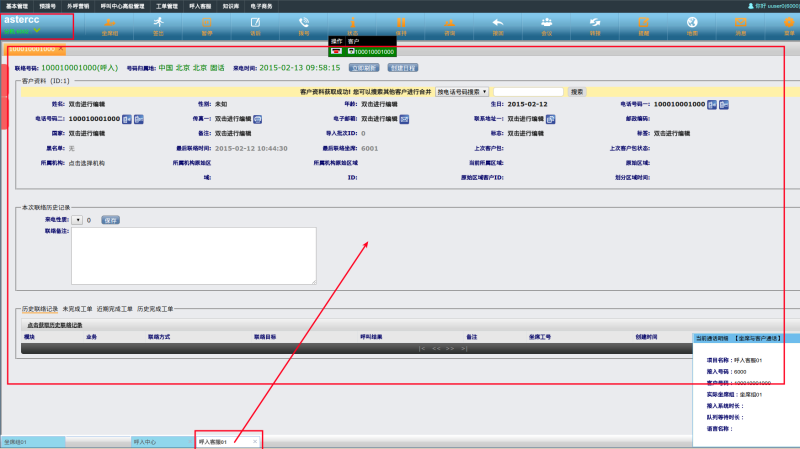Click the 列表 envelope toolbar icon

741,23
